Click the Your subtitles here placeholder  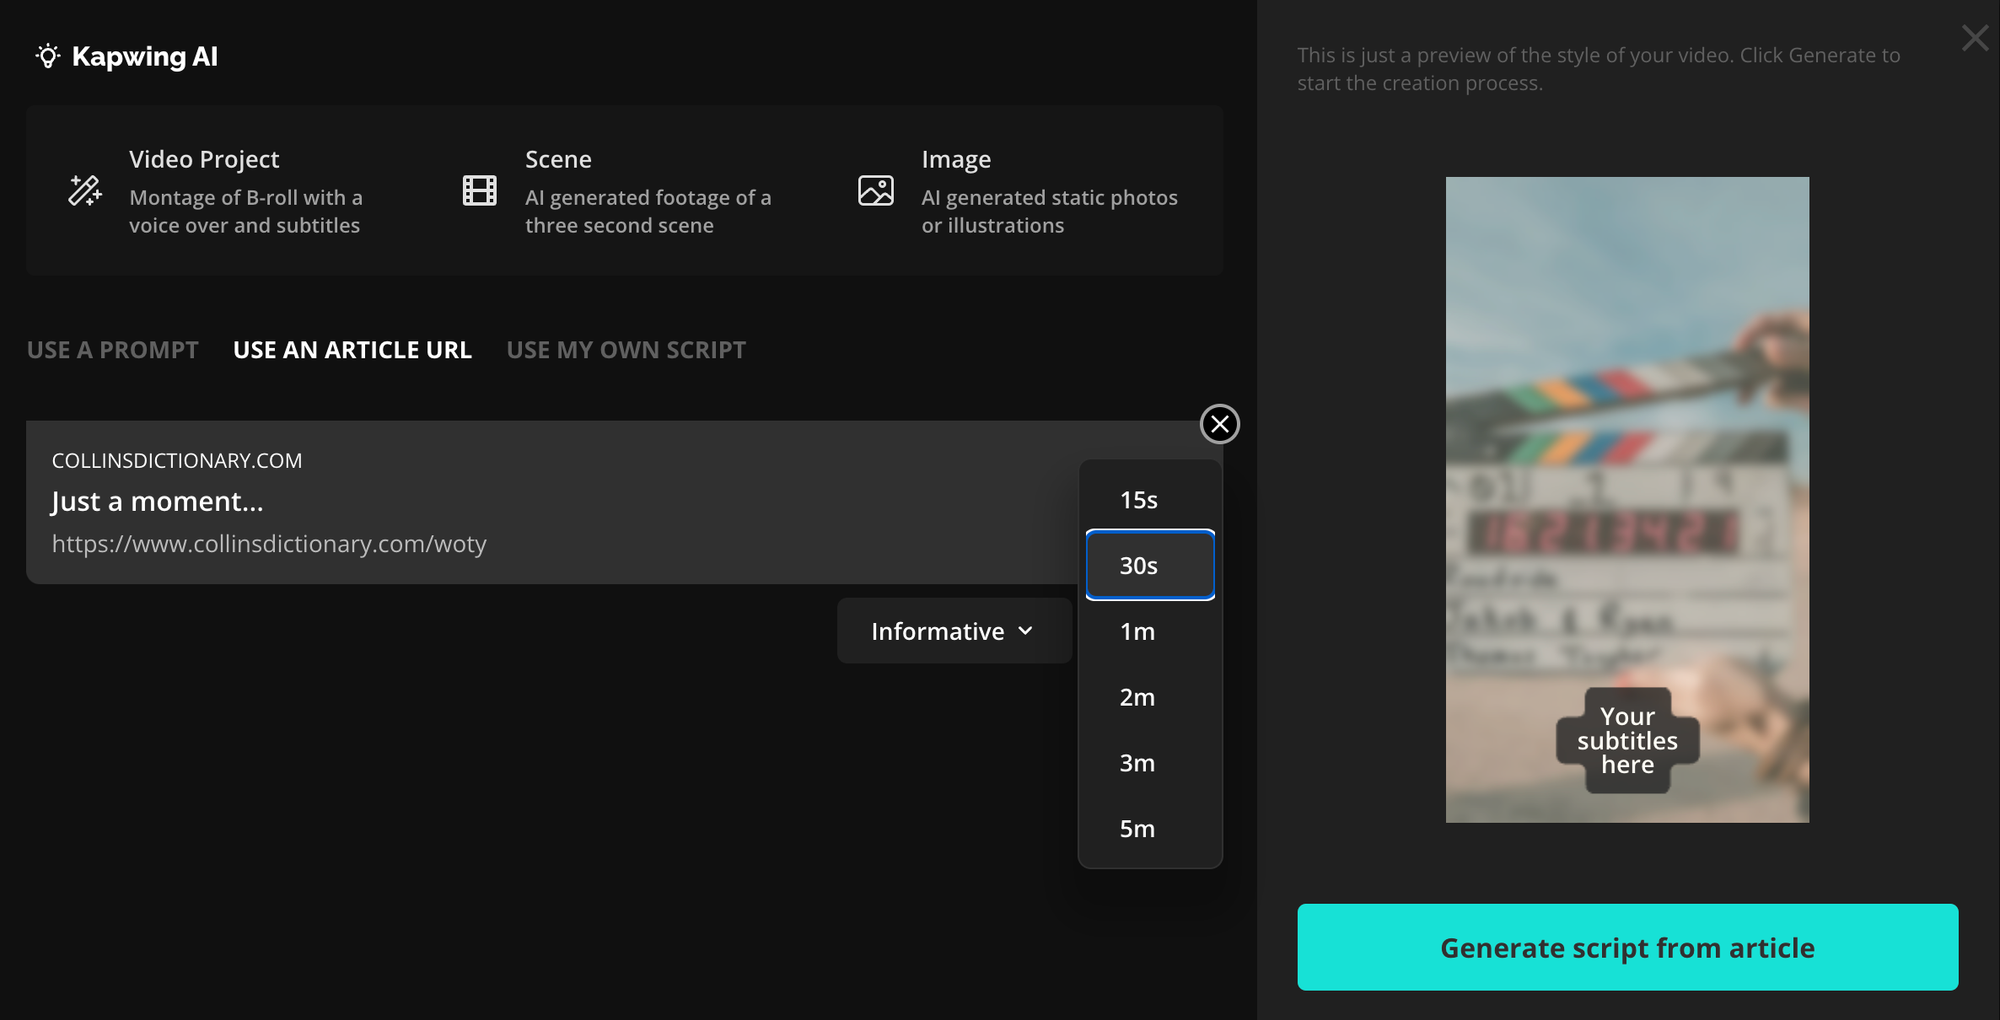1627,740
